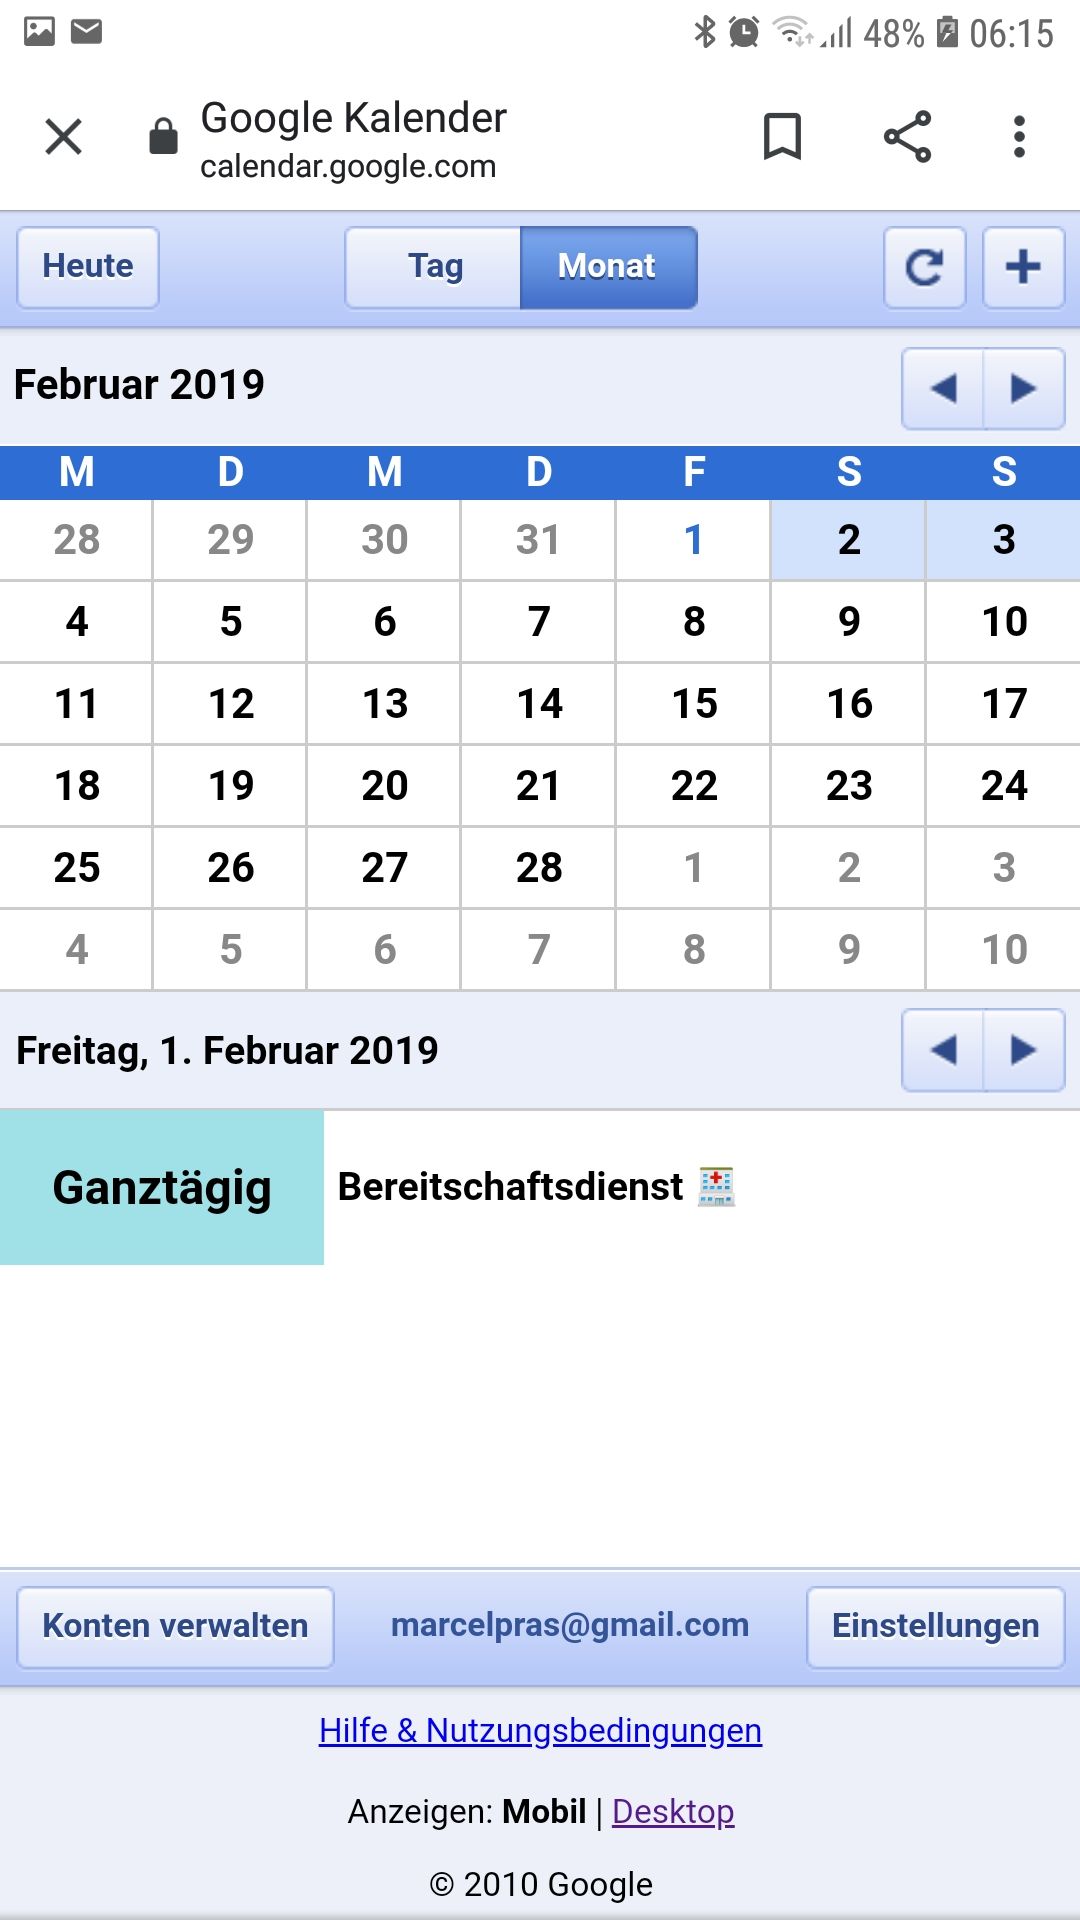Share the Google Kalender page

(x=907, y=136)
